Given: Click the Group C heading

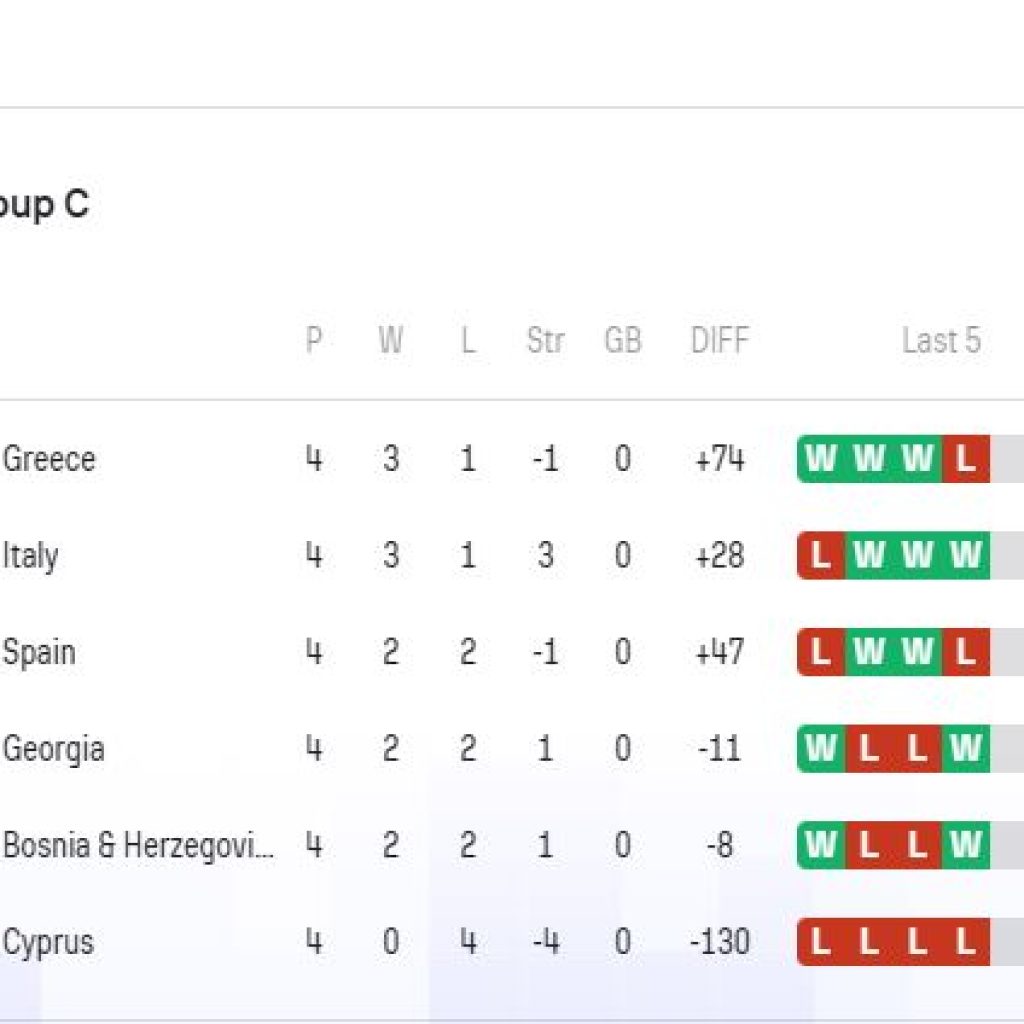Looking at the screenshot, I should click(44, 205).
